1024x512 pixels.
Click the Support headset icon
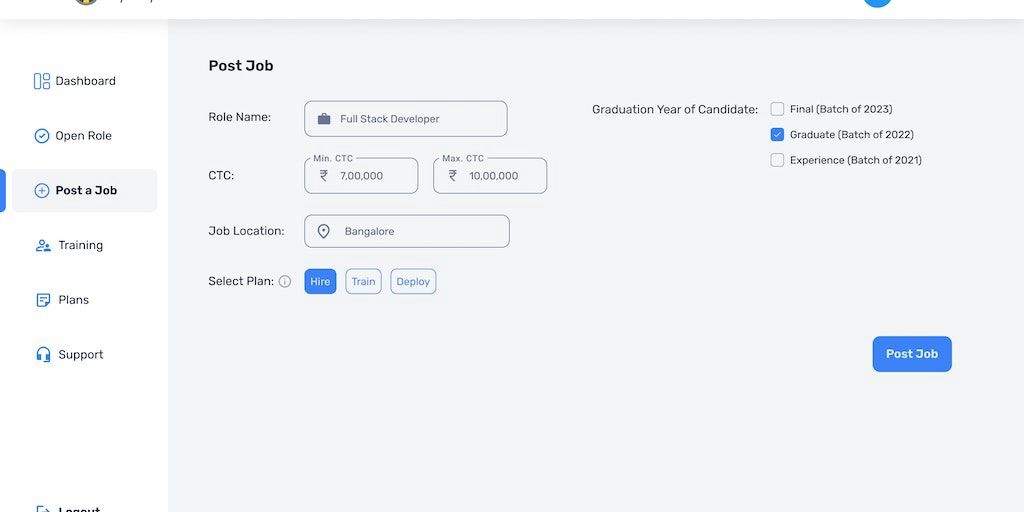(x=43, y=355)
